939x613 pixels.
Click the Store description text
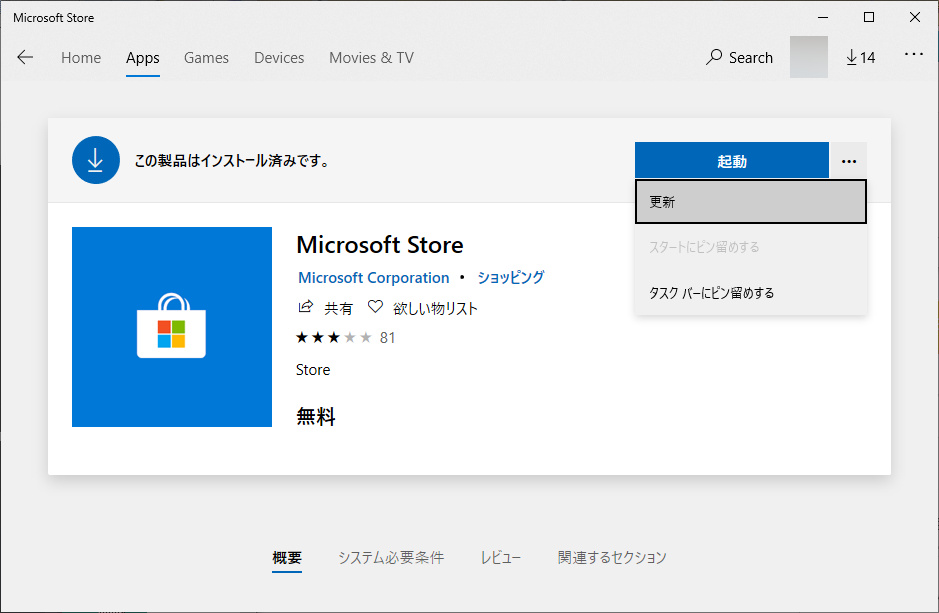[313, 370]
